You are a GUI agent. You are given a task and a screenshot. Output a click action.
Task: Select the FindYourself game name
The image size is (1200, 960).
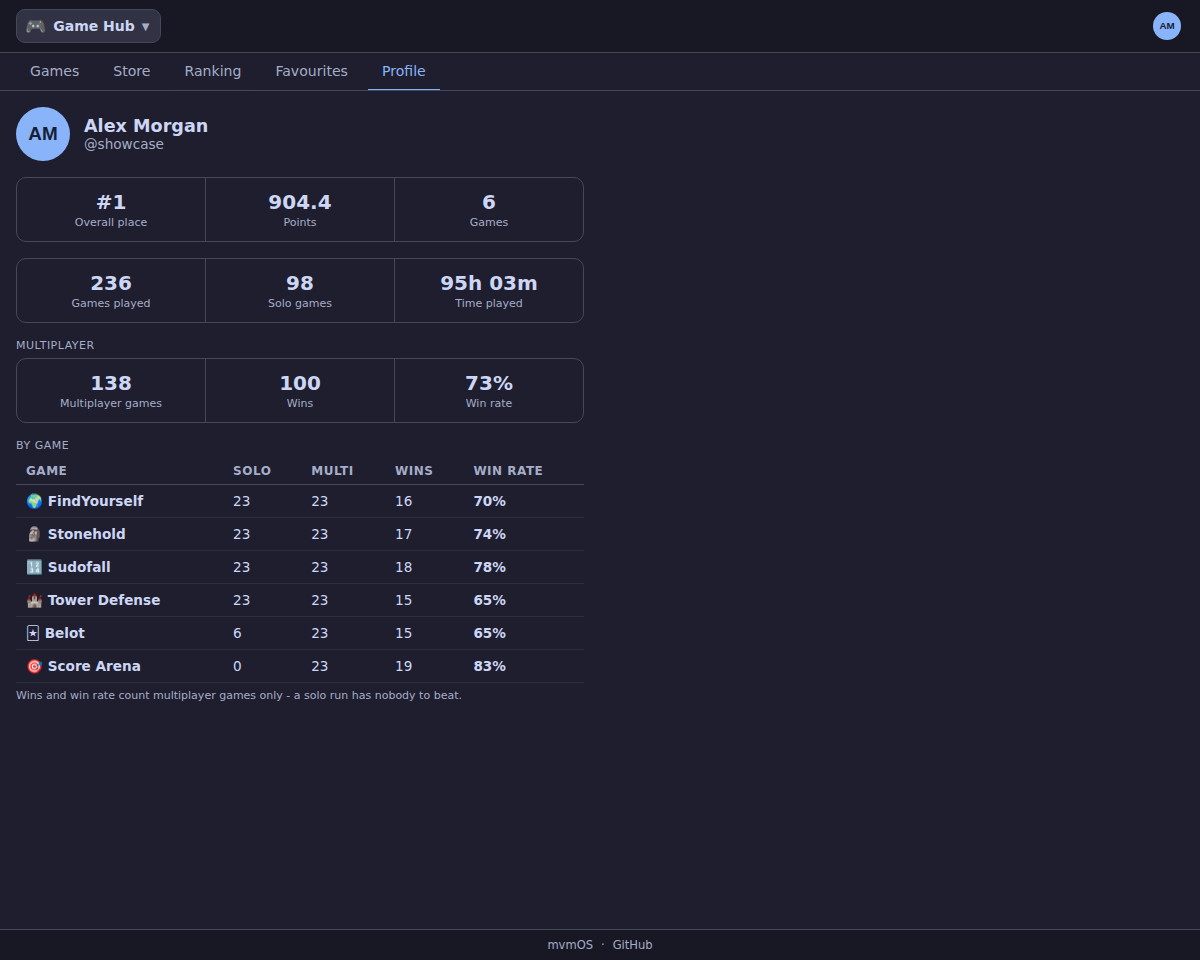tap(95, 501)
